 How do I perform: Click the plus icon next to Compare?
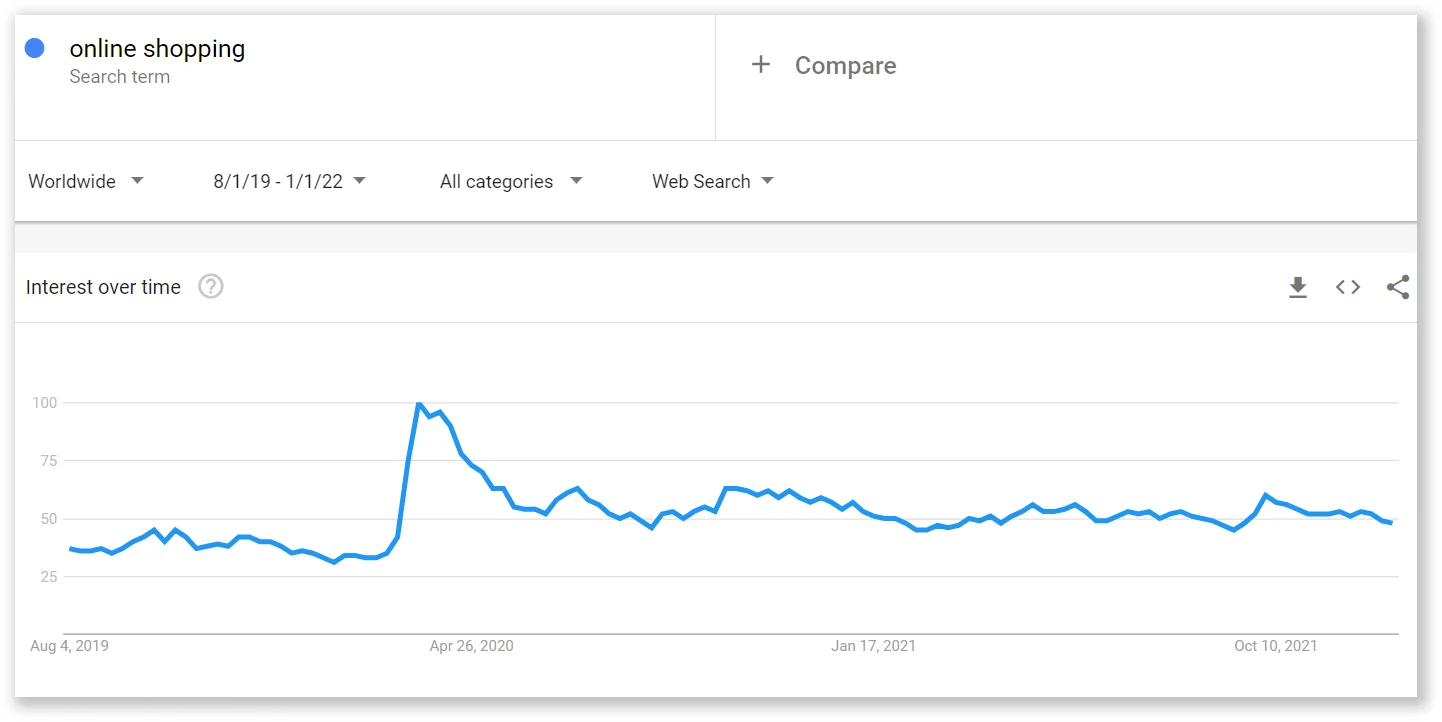click(x=761, y=64)
